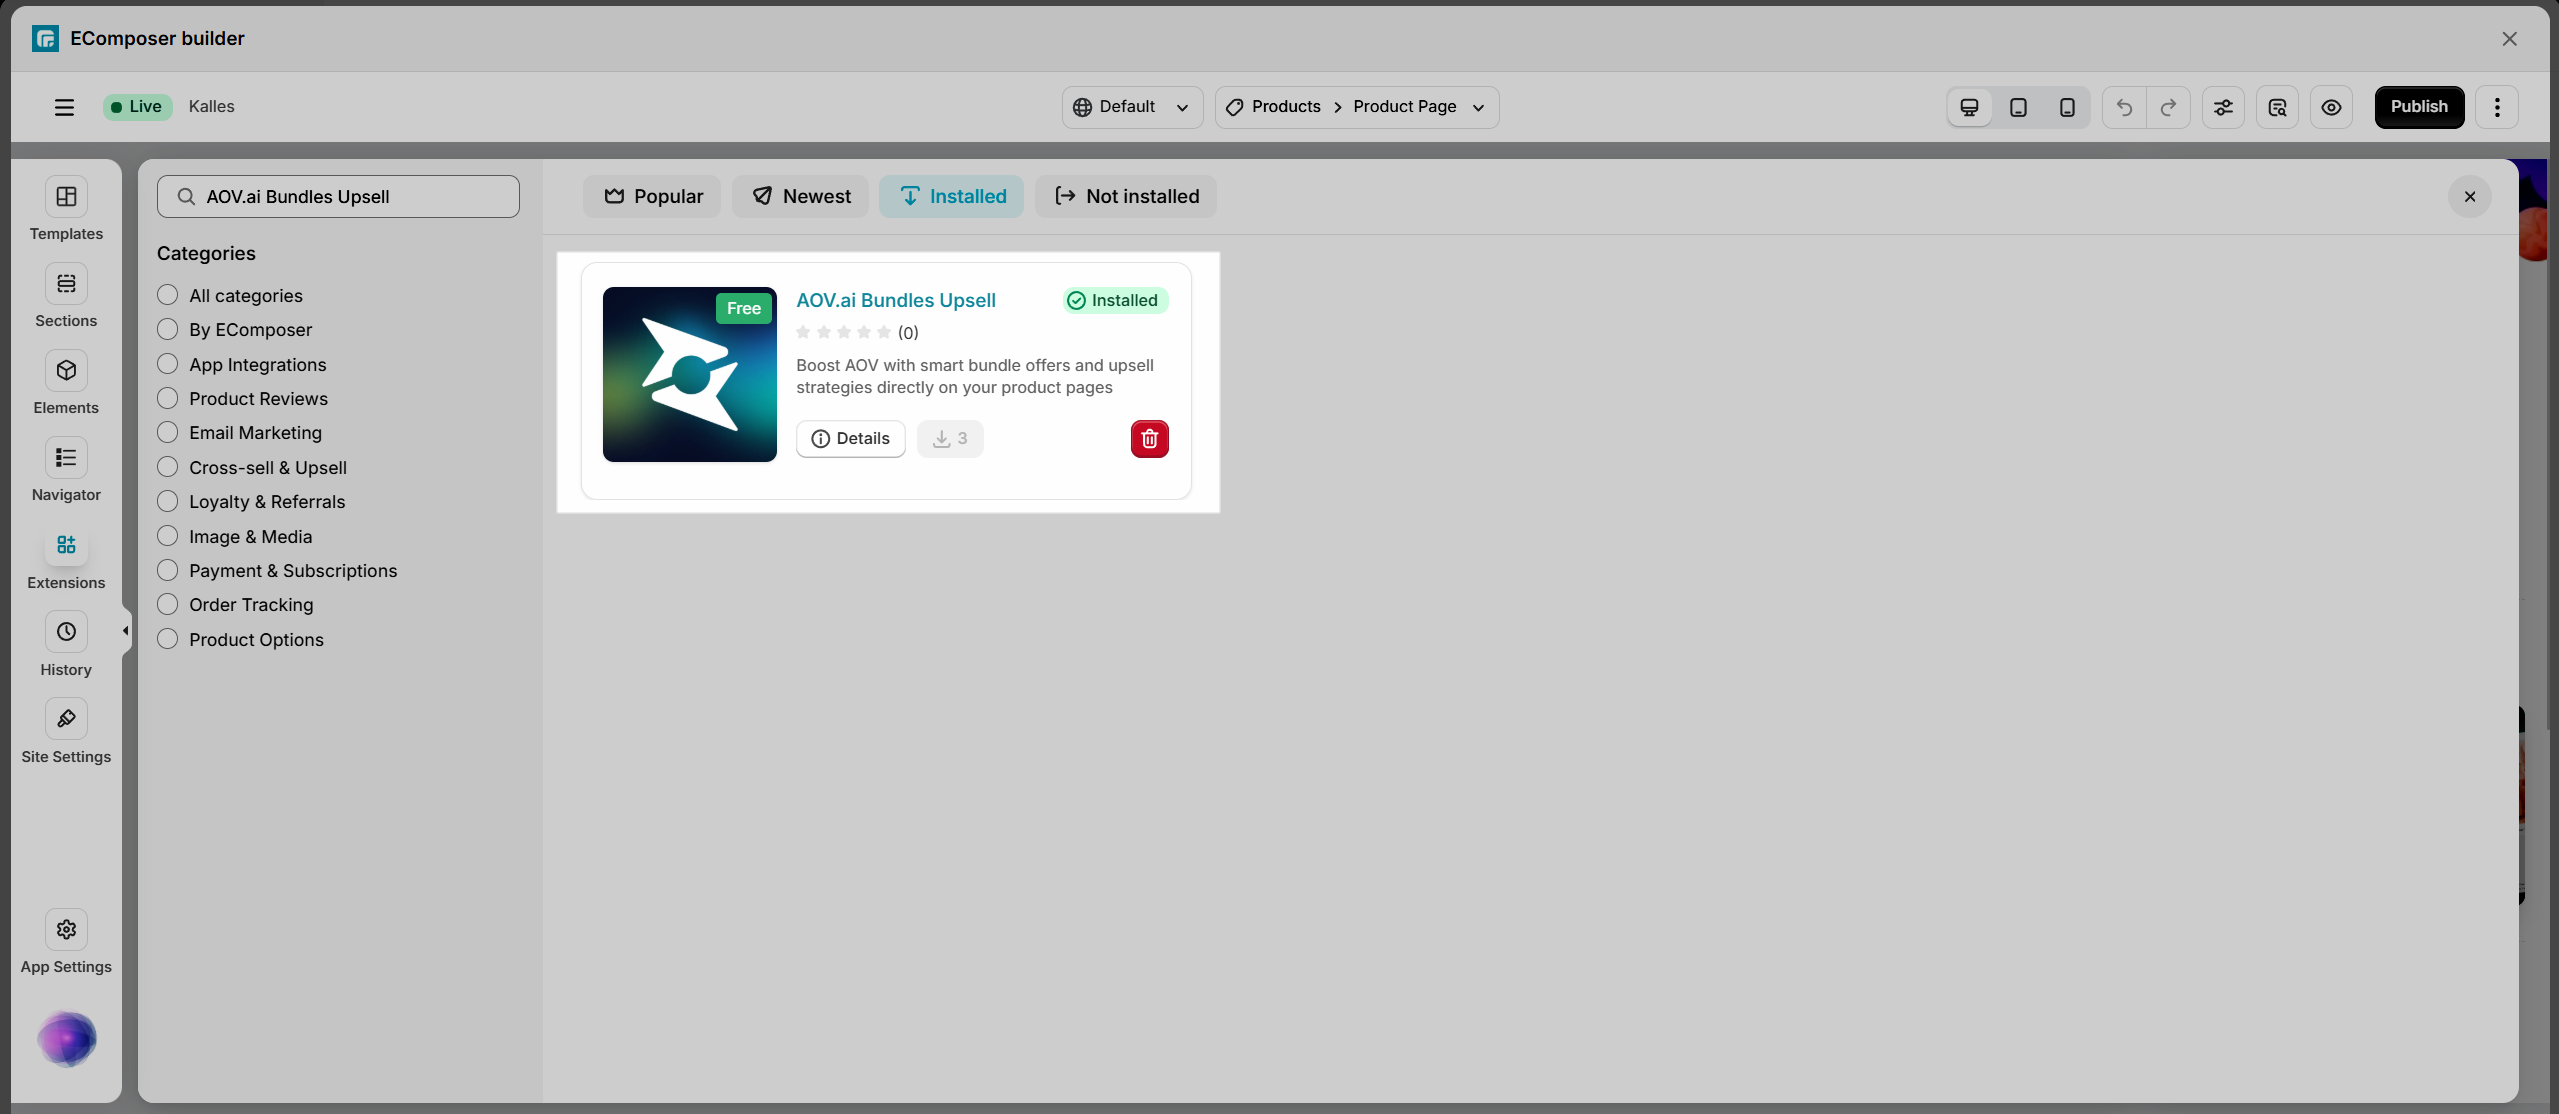Collapse the left sidebar arrow

126,630
